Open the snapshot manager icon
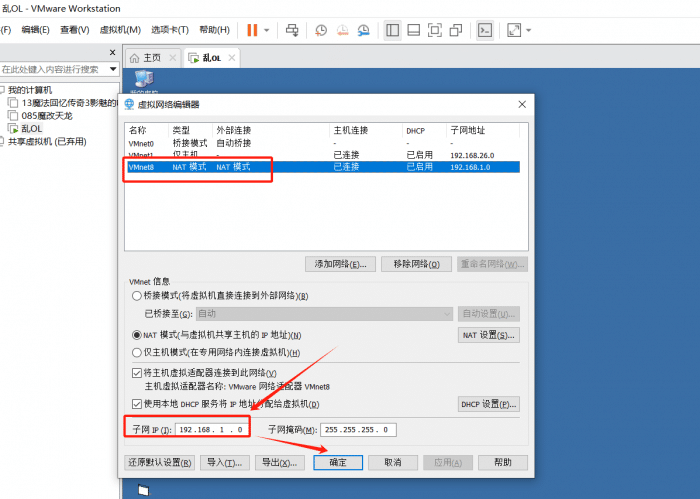 363,30
